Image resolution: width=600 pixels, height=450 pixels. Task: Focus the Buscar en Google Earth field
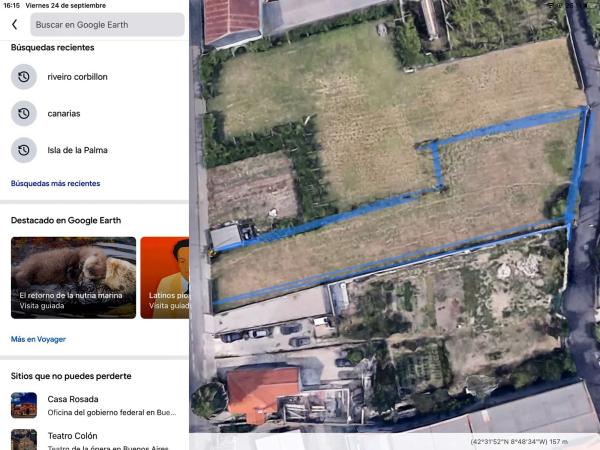(107, 24)
